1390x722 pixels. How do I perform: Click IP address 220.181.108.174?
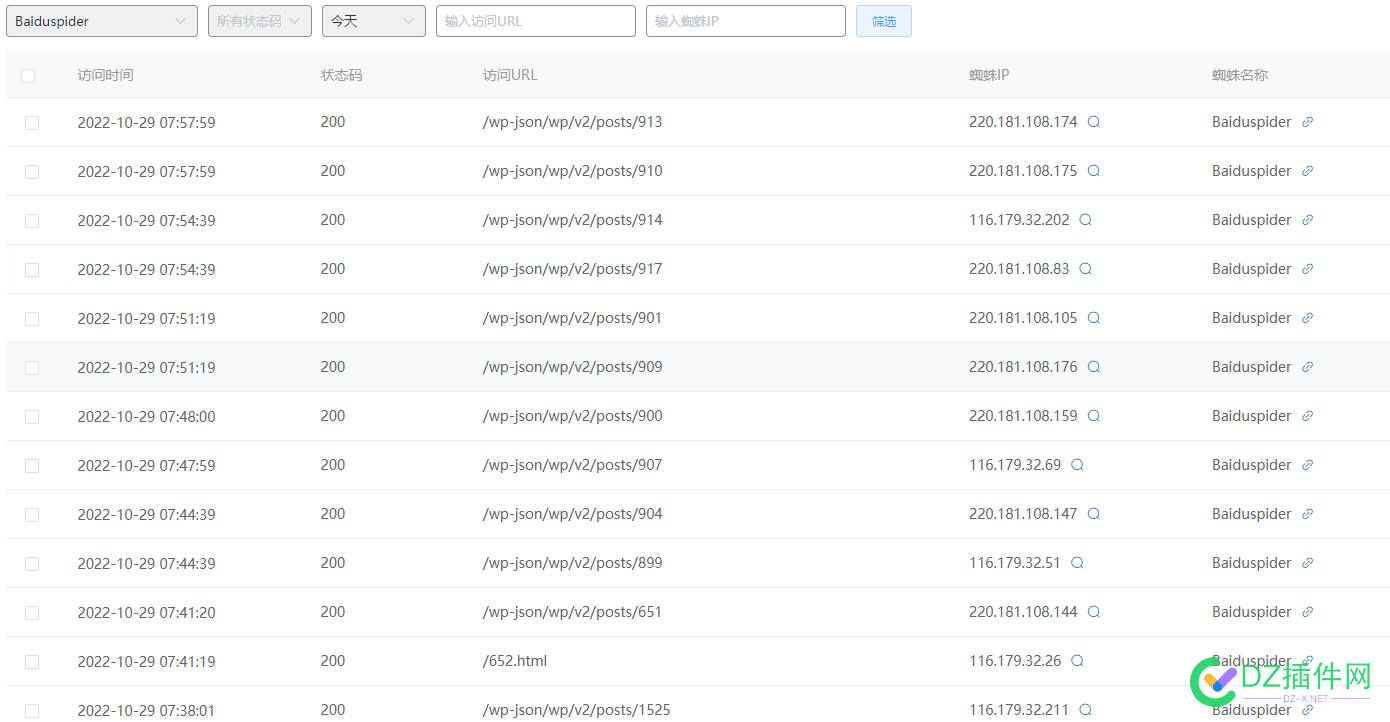click(x=1023, y=122)
